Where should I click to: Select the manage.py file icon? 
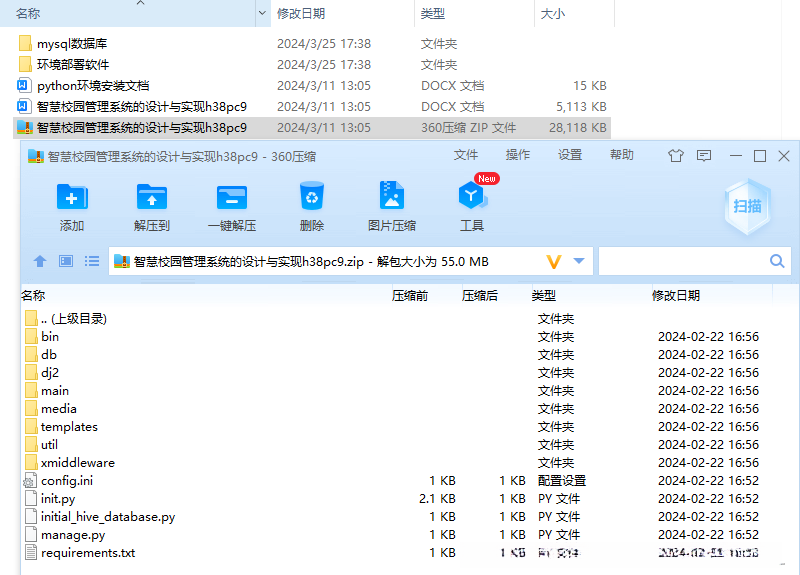pos(31,535)
